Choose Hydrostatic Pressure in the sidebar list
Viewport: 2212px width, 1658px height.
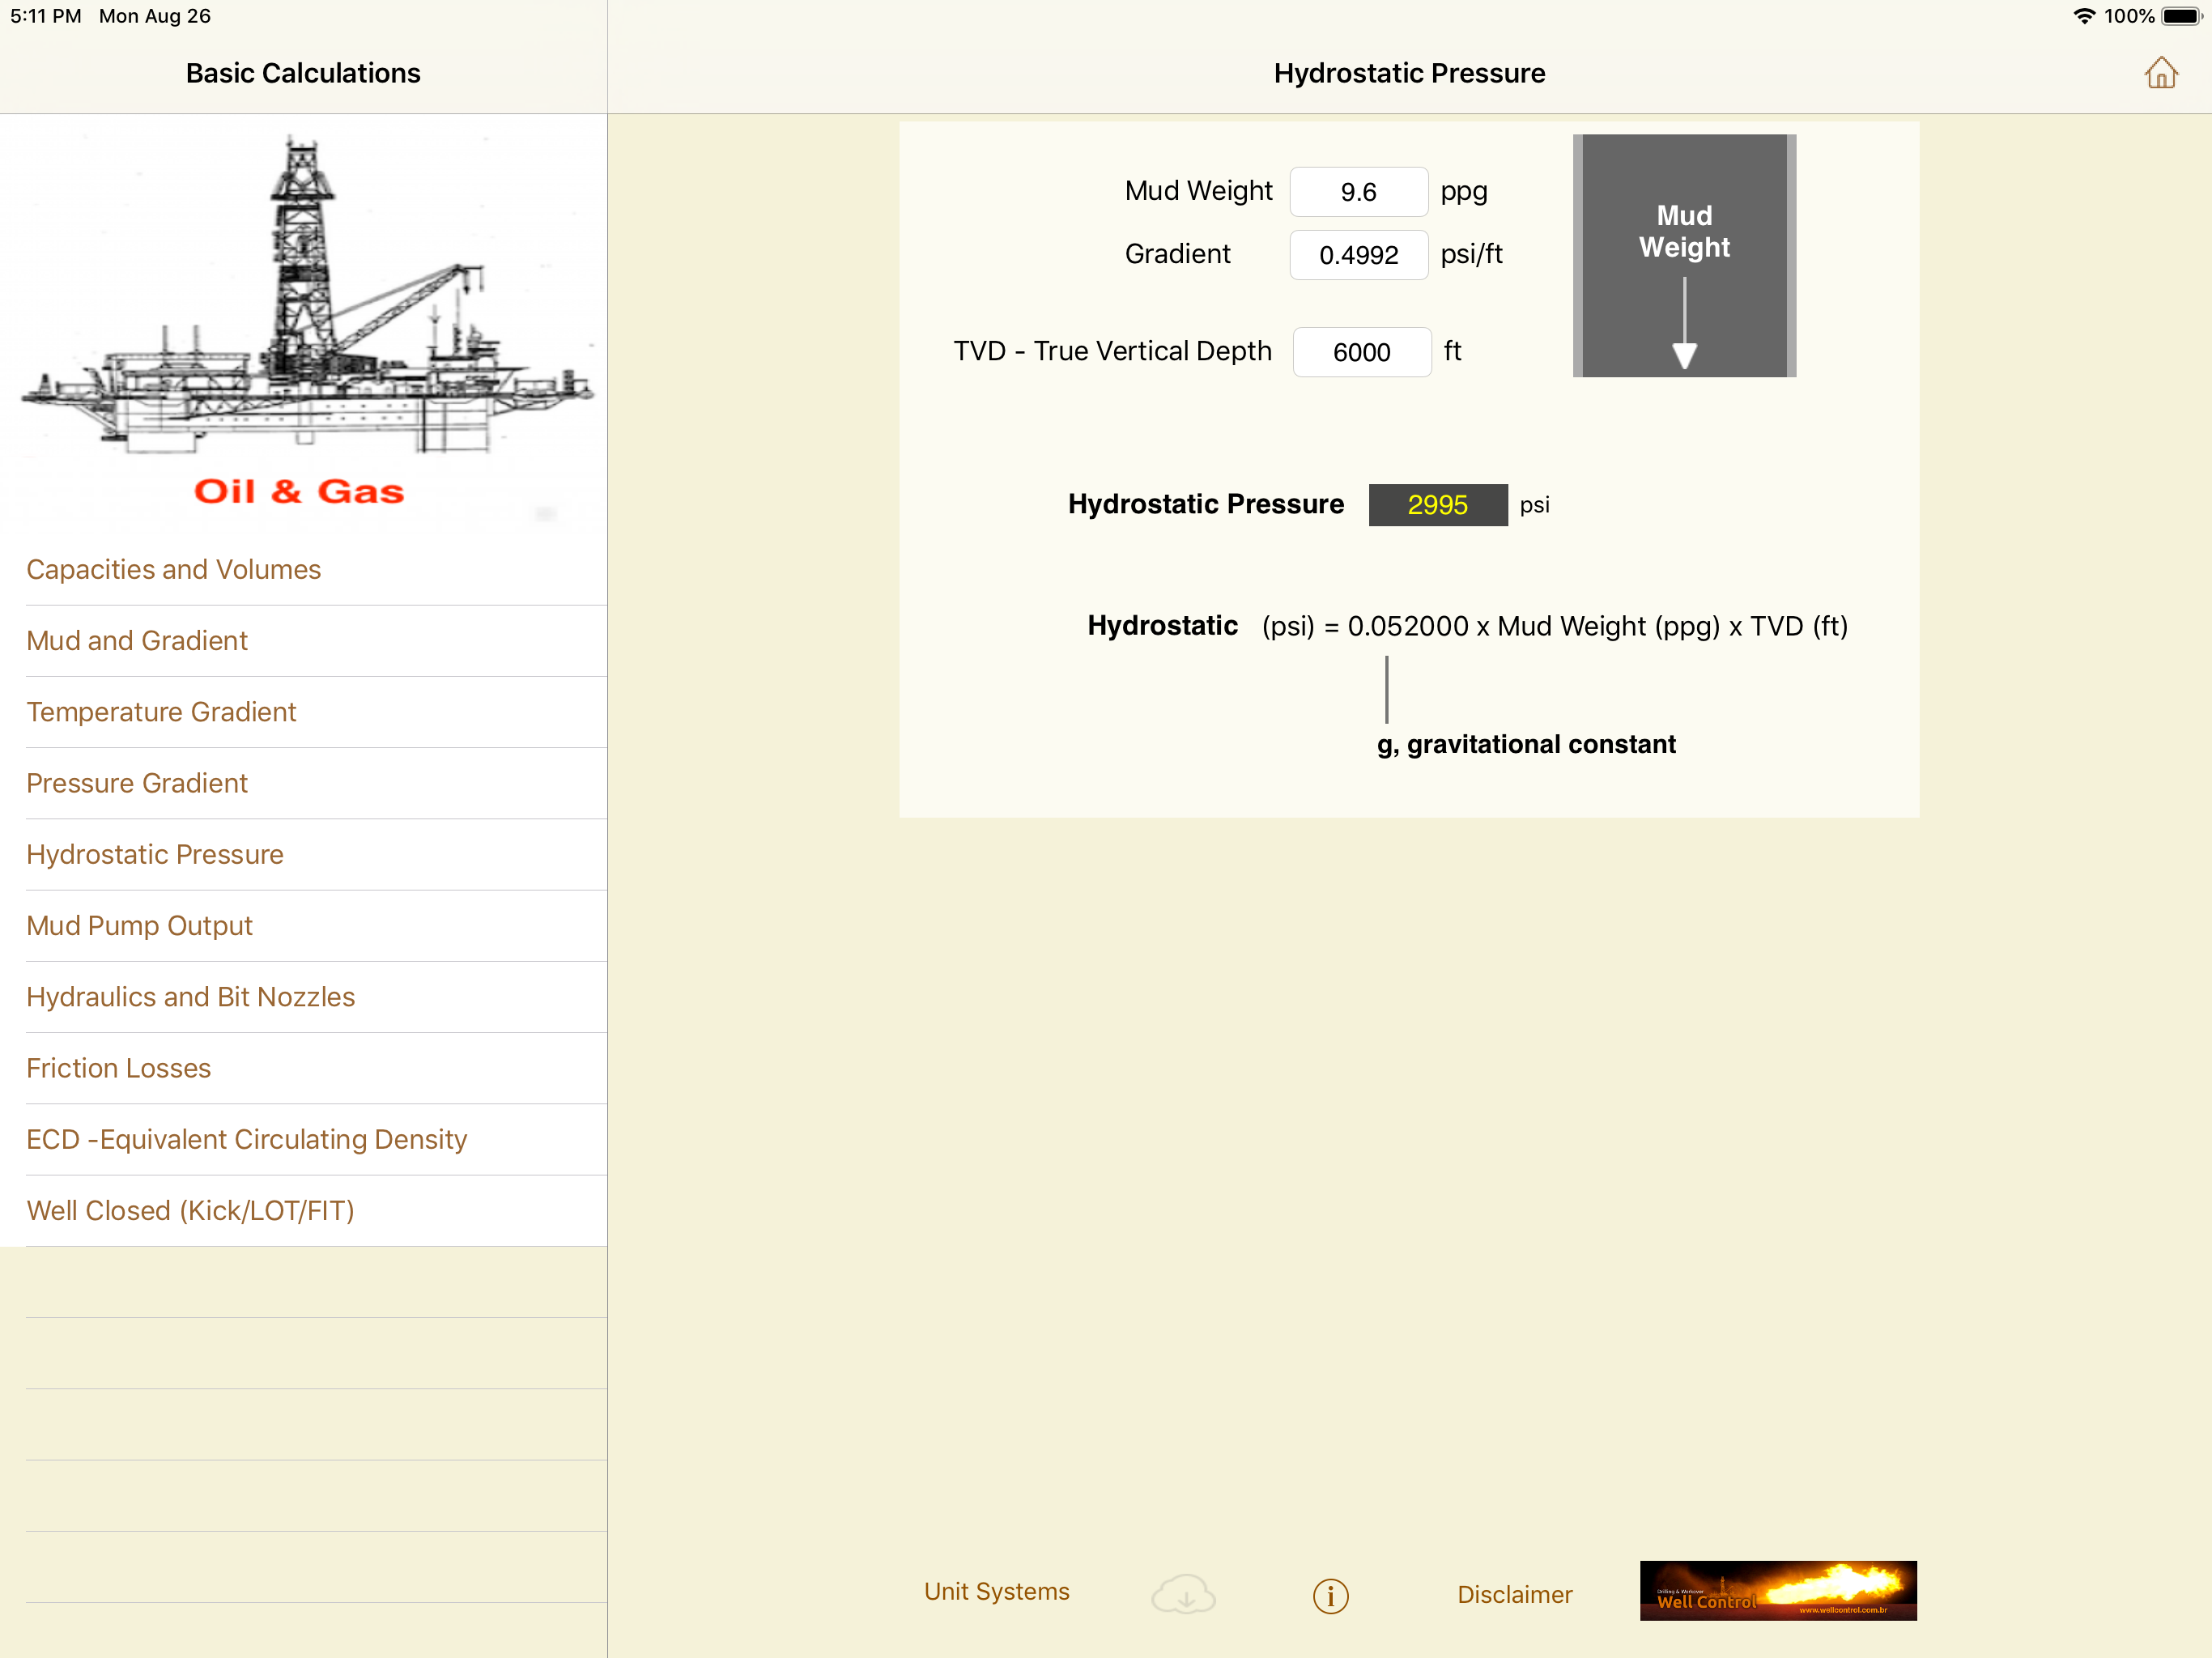[x=155, y=854]
